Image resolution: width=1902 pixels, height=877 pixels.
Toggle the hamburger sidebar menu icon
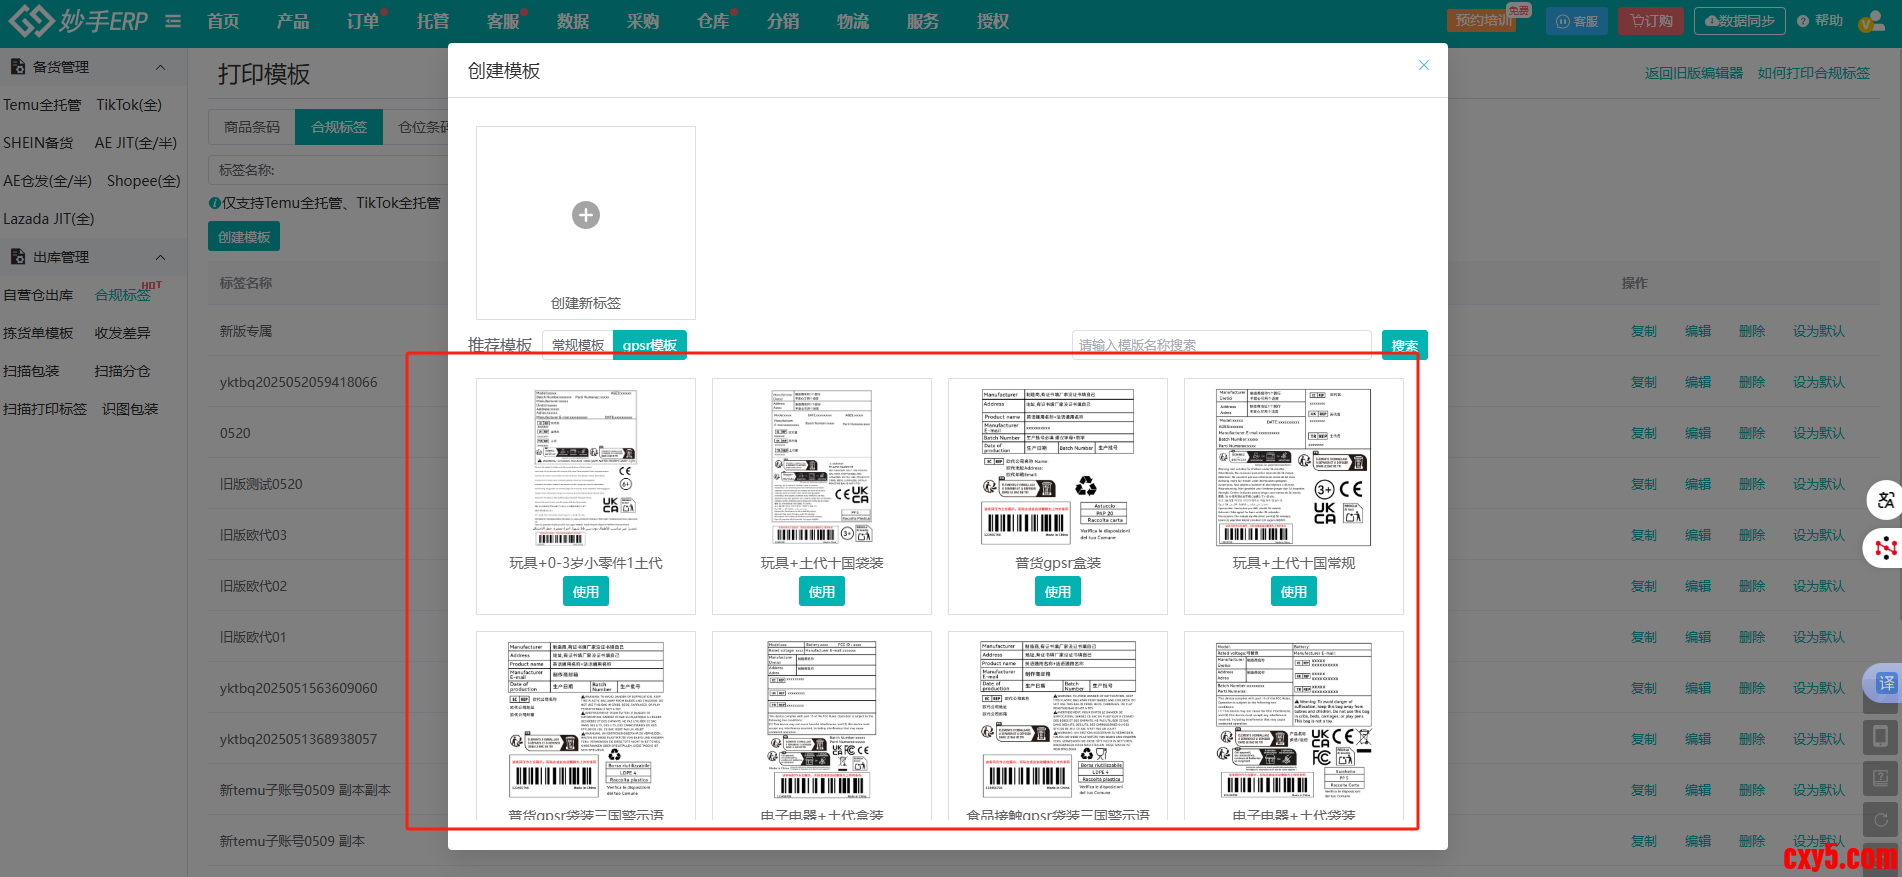tap(173, 21)
